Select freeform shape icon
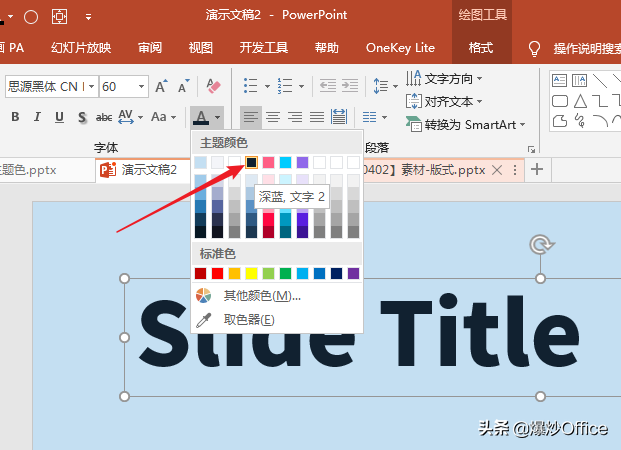 (x=560, y=121)
